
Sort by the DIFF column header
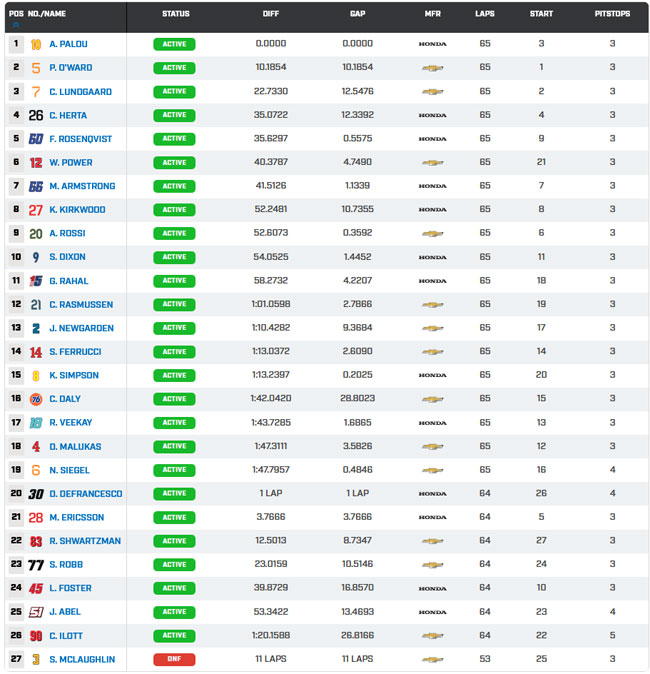271,14
